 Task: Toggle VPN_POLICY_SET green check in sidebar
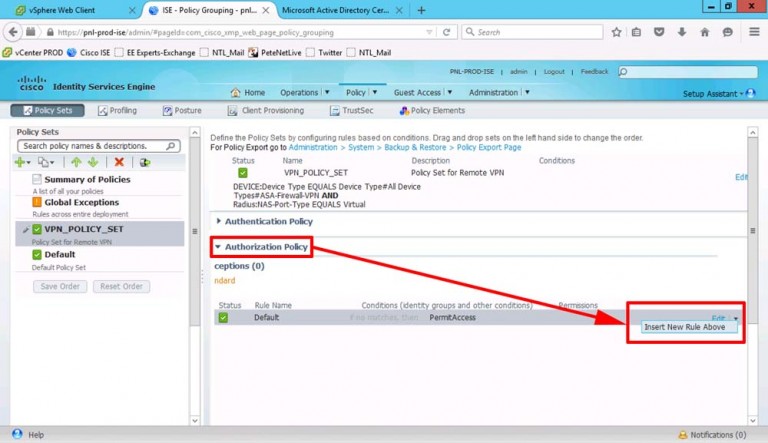[x=37, y=229]
